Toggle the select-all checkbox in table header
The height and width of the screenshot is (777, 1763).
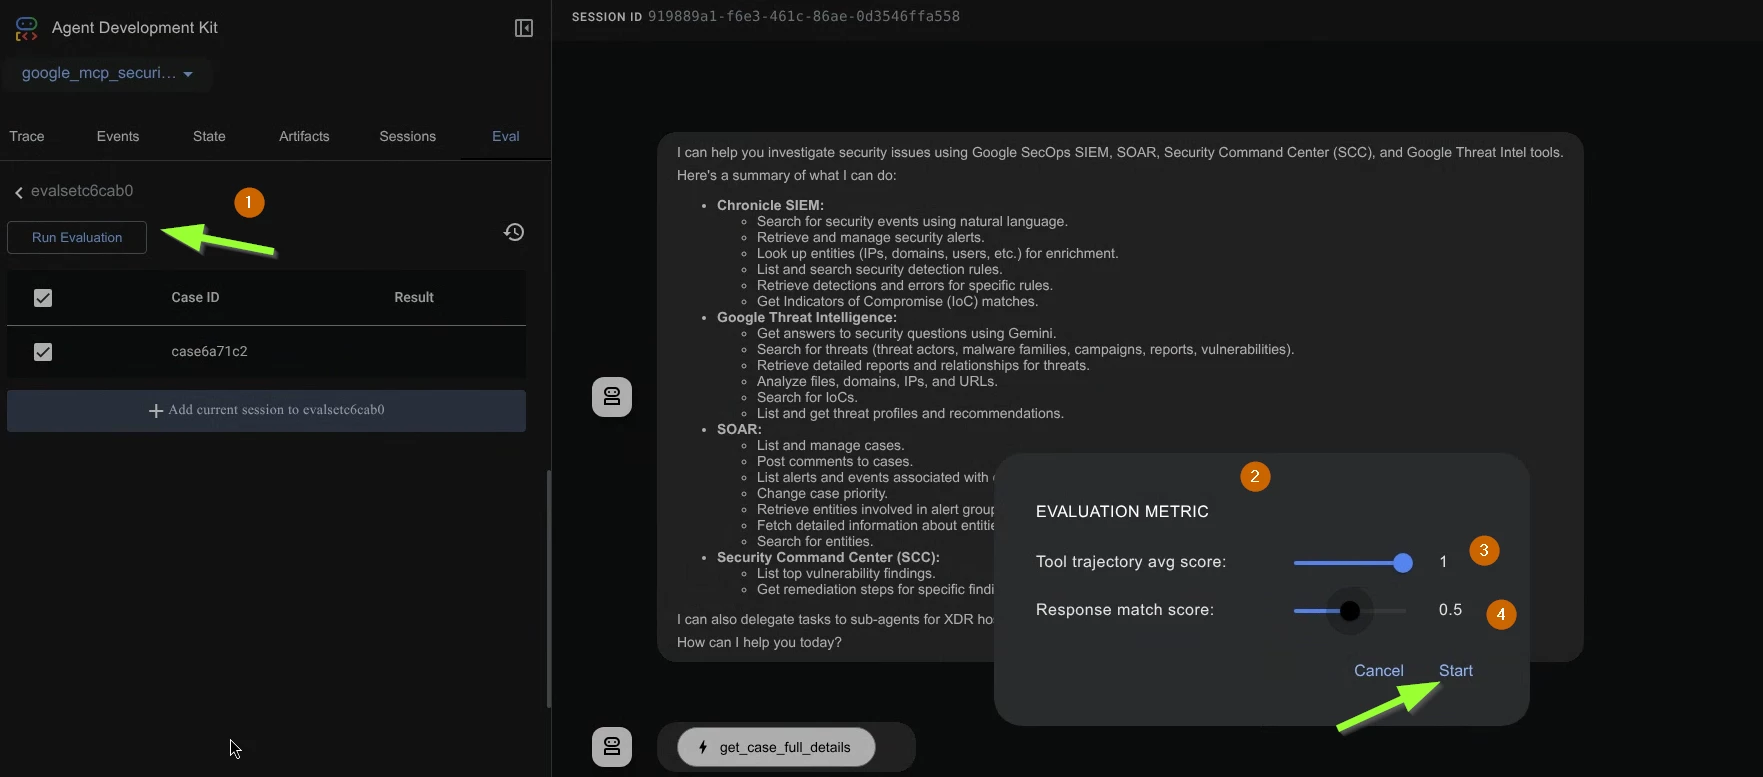(x=43, y=298)
